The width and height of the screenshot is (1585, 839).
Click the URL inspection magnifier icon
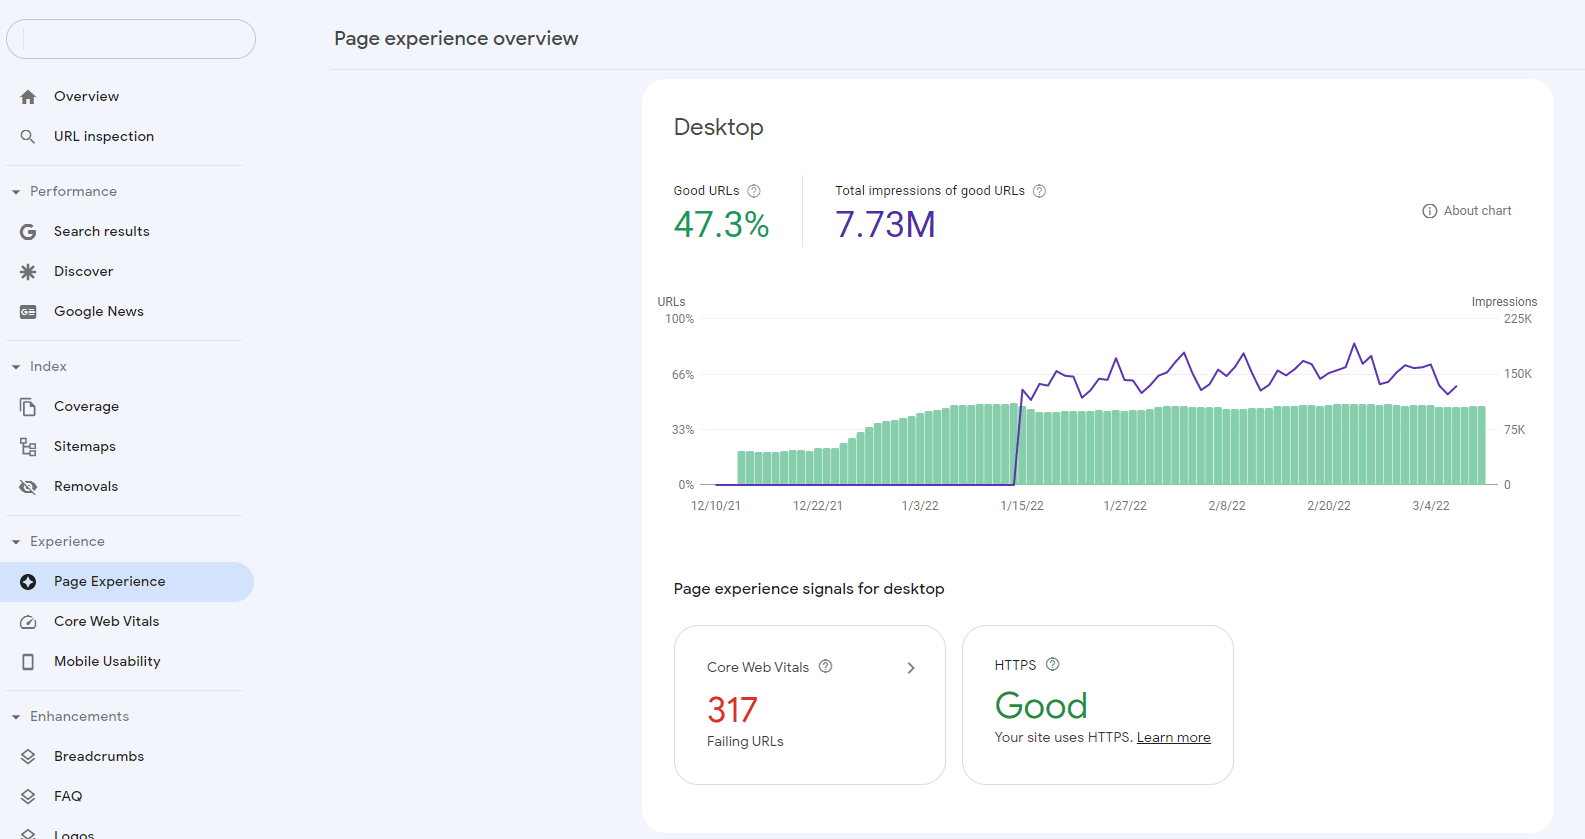pos(28,137)
